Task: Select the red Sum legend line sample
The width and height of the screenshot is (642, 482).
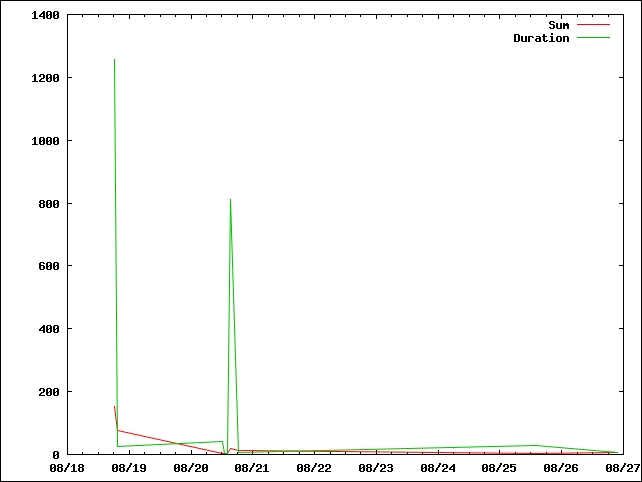Action: (x=593, y=25)
